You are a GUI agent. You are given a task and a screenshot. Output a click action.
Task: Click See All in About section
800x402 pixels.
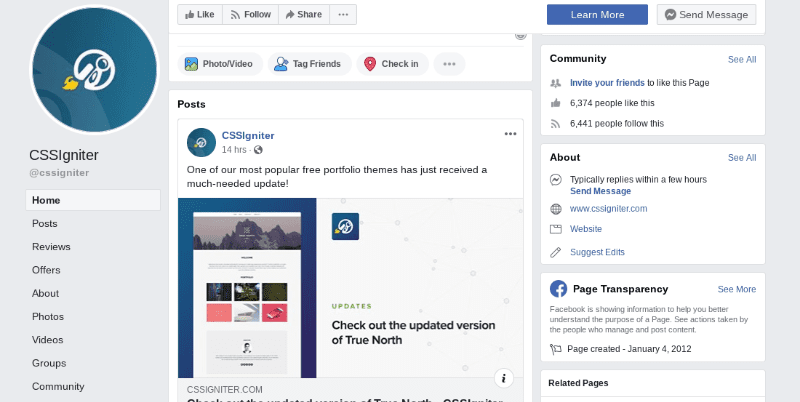click(x=742, y=158)
